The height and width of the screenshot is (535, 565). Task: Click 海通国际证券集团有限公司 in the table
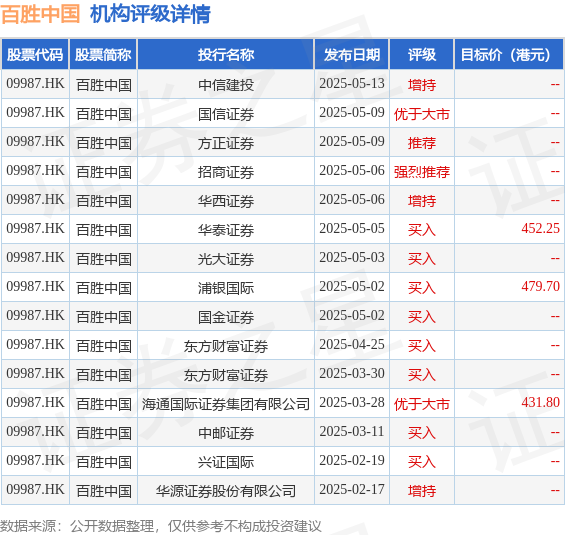[x=226, y=404]
